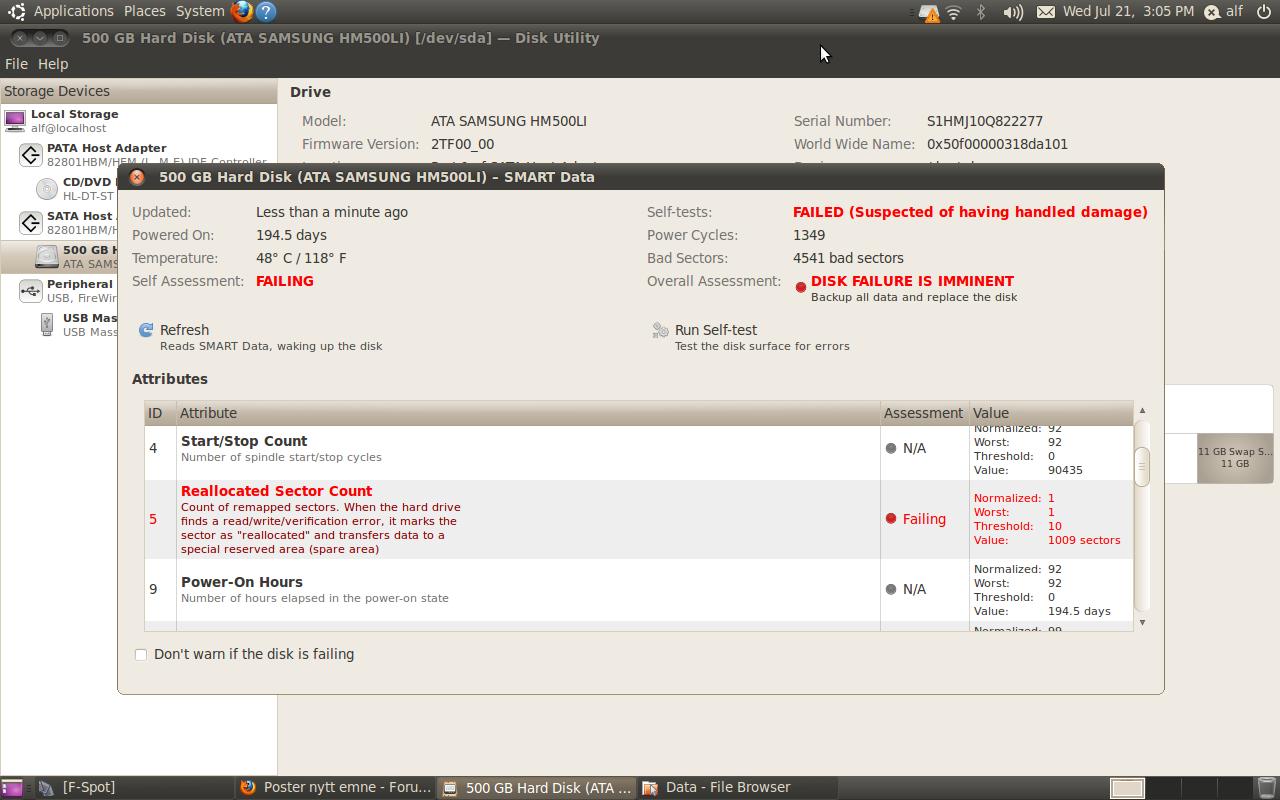1280x800 pixels.
Task: Select the Reallocated Sector Count row
Action: click(639, 520)
